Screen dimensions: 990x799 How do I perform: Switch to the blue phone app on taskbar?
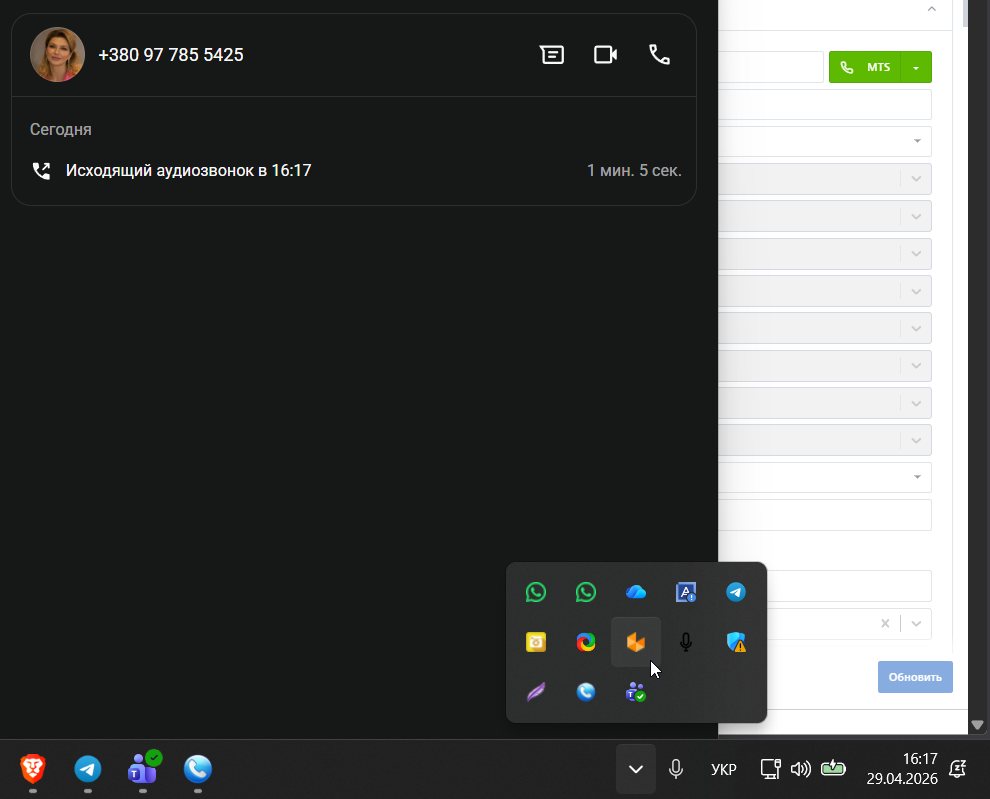click(198, 769)
